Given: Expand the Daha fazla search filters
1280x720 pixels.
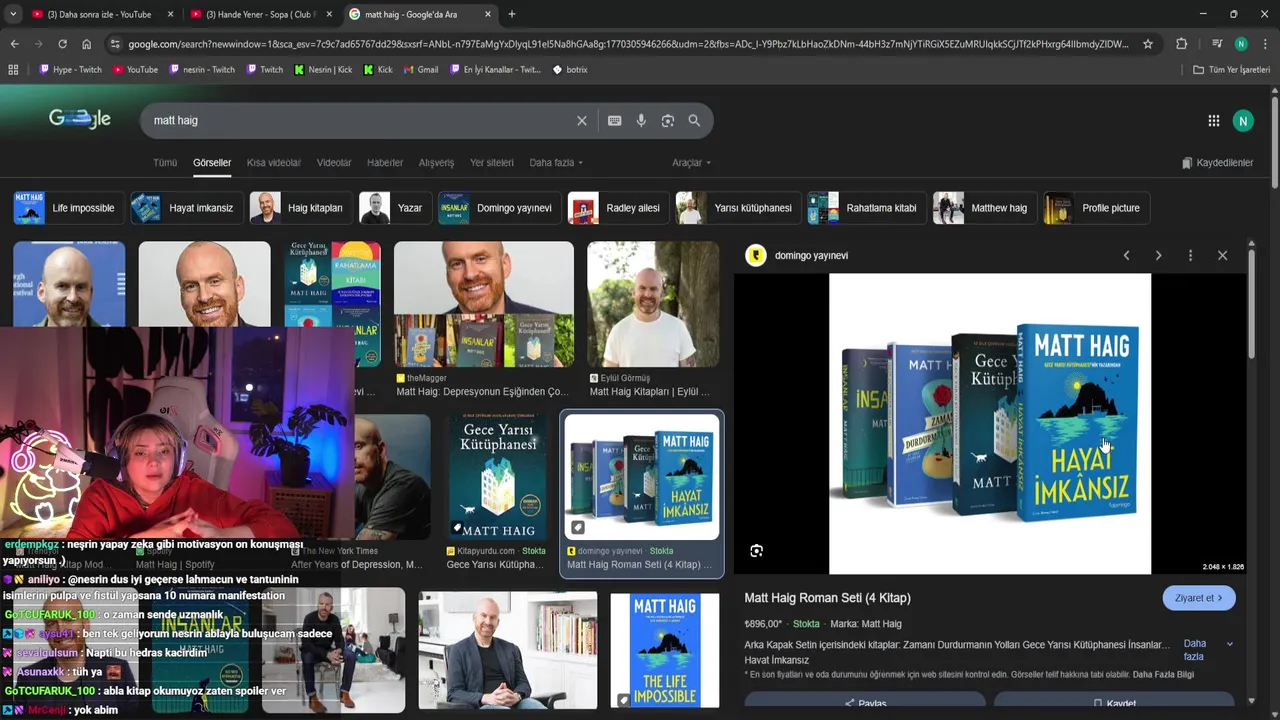Looking at the screenshot, I should tap(556, 163).
